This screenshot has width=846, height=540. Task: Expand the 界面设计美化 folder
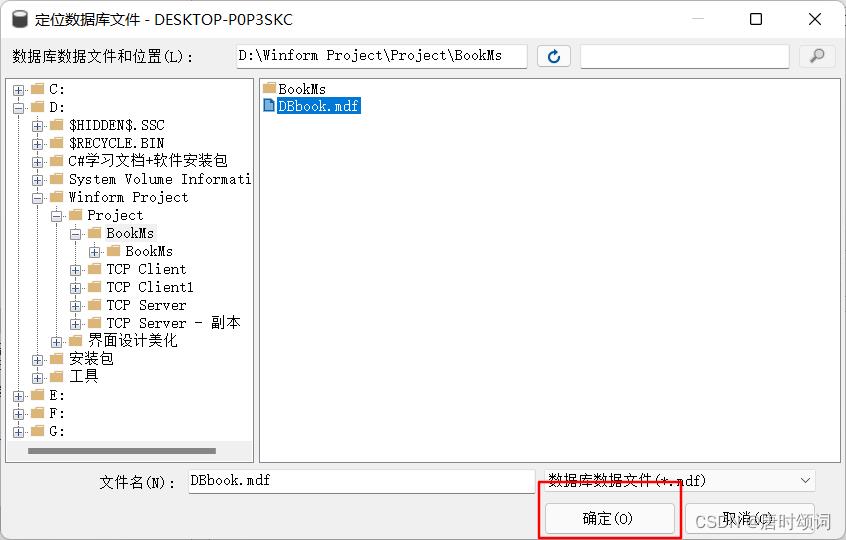[56, 342]
